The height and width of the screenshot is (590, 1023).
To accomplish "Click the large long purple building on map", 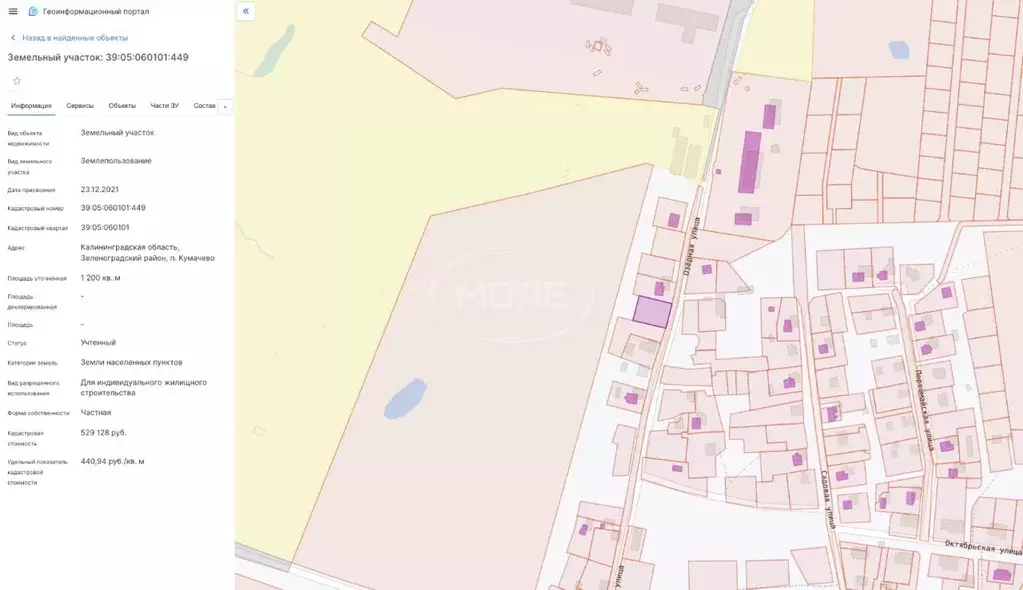I will point(750,163).
